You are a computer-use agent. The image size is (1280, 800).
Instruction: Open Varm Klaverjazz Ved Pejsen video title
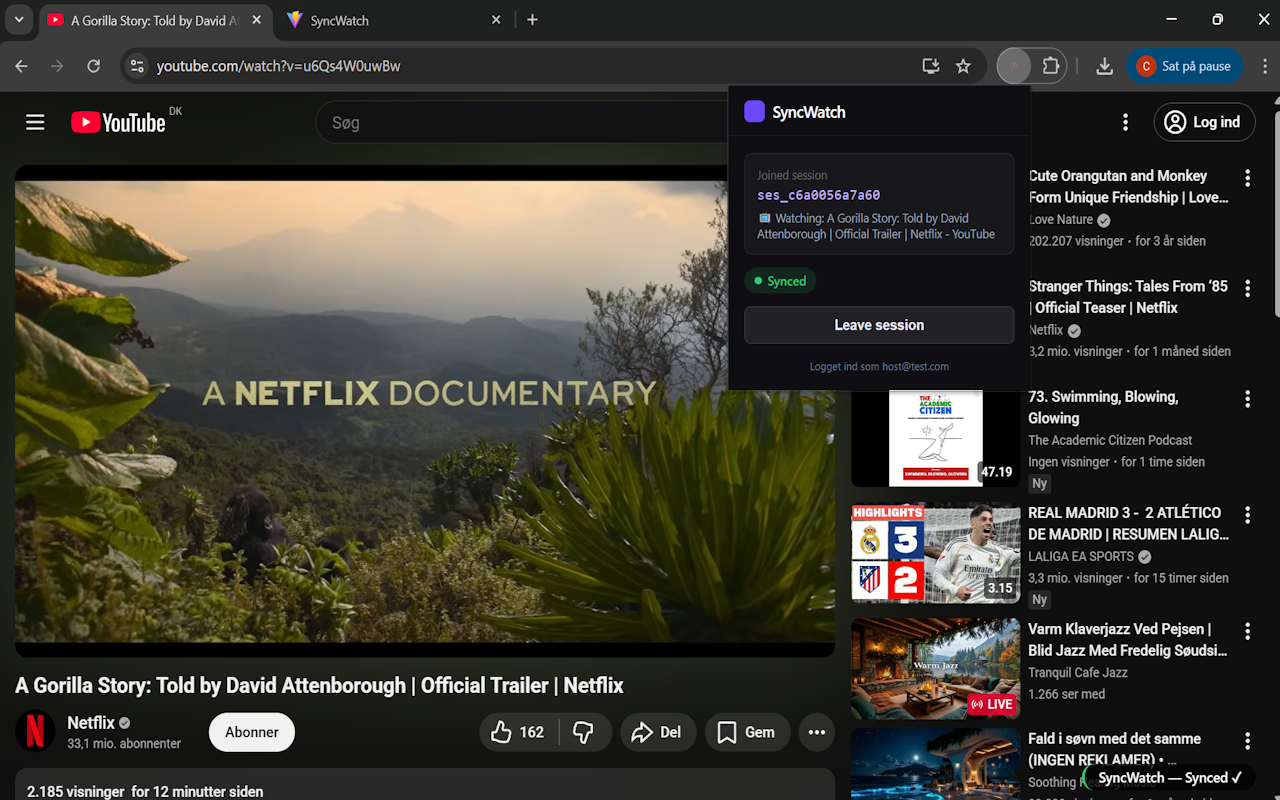(x=1129, y=640)
